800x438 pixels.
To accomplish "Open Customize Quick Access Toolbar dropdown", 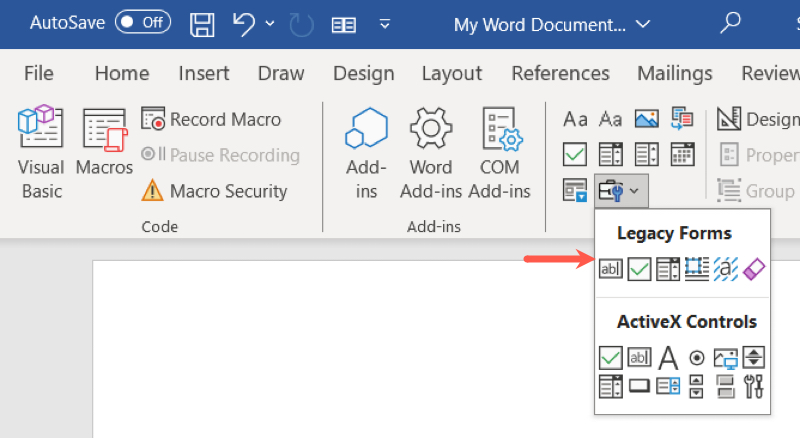I will [x=385, y=23].
